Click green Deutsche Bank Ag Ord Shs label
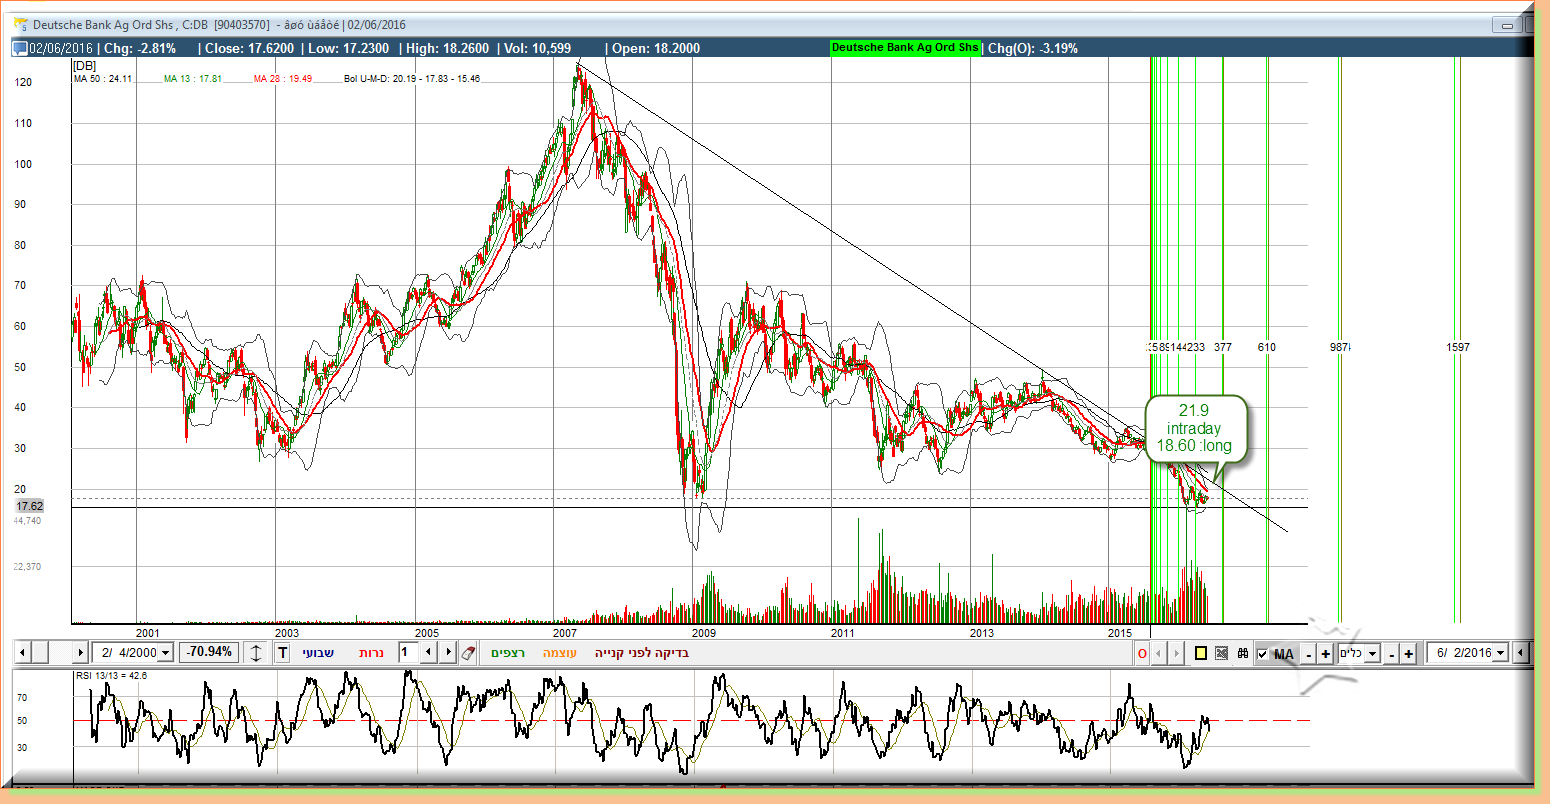 [905, 48]
